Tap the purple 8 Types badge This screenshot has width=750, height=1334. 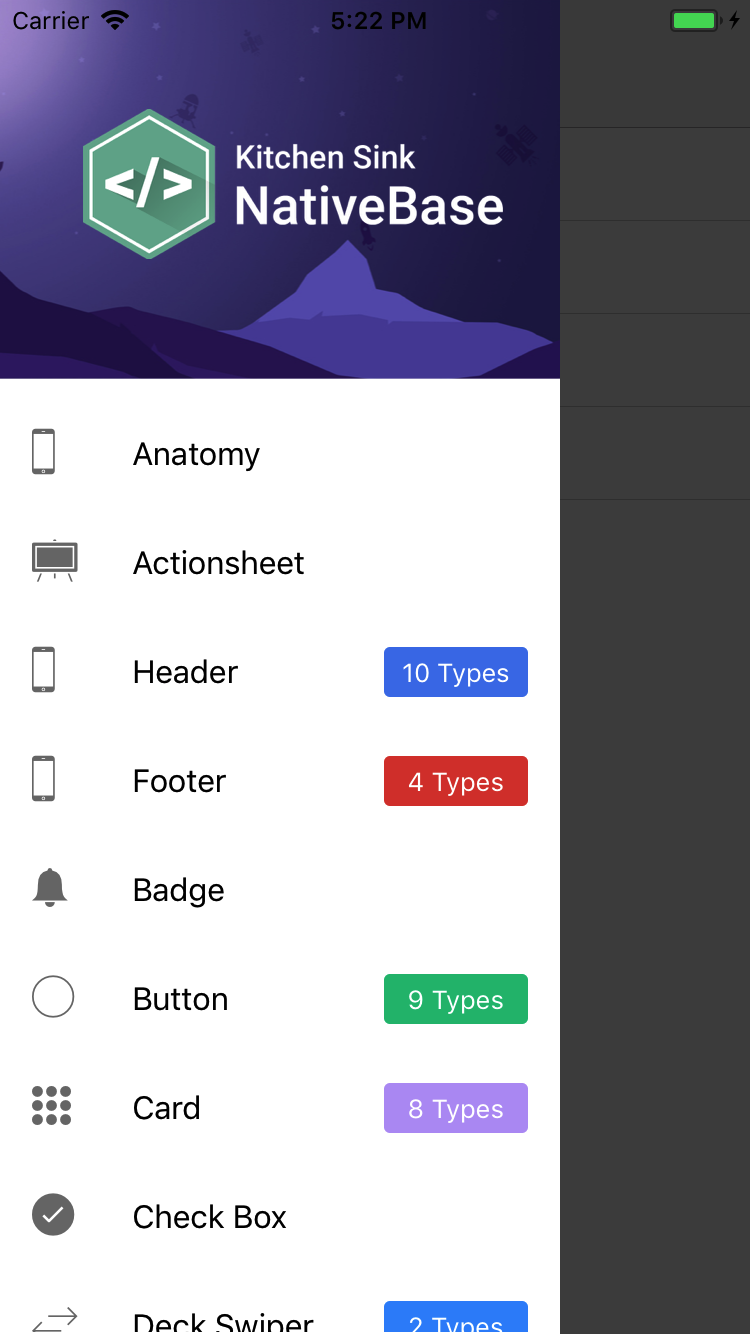point(456,1108)
